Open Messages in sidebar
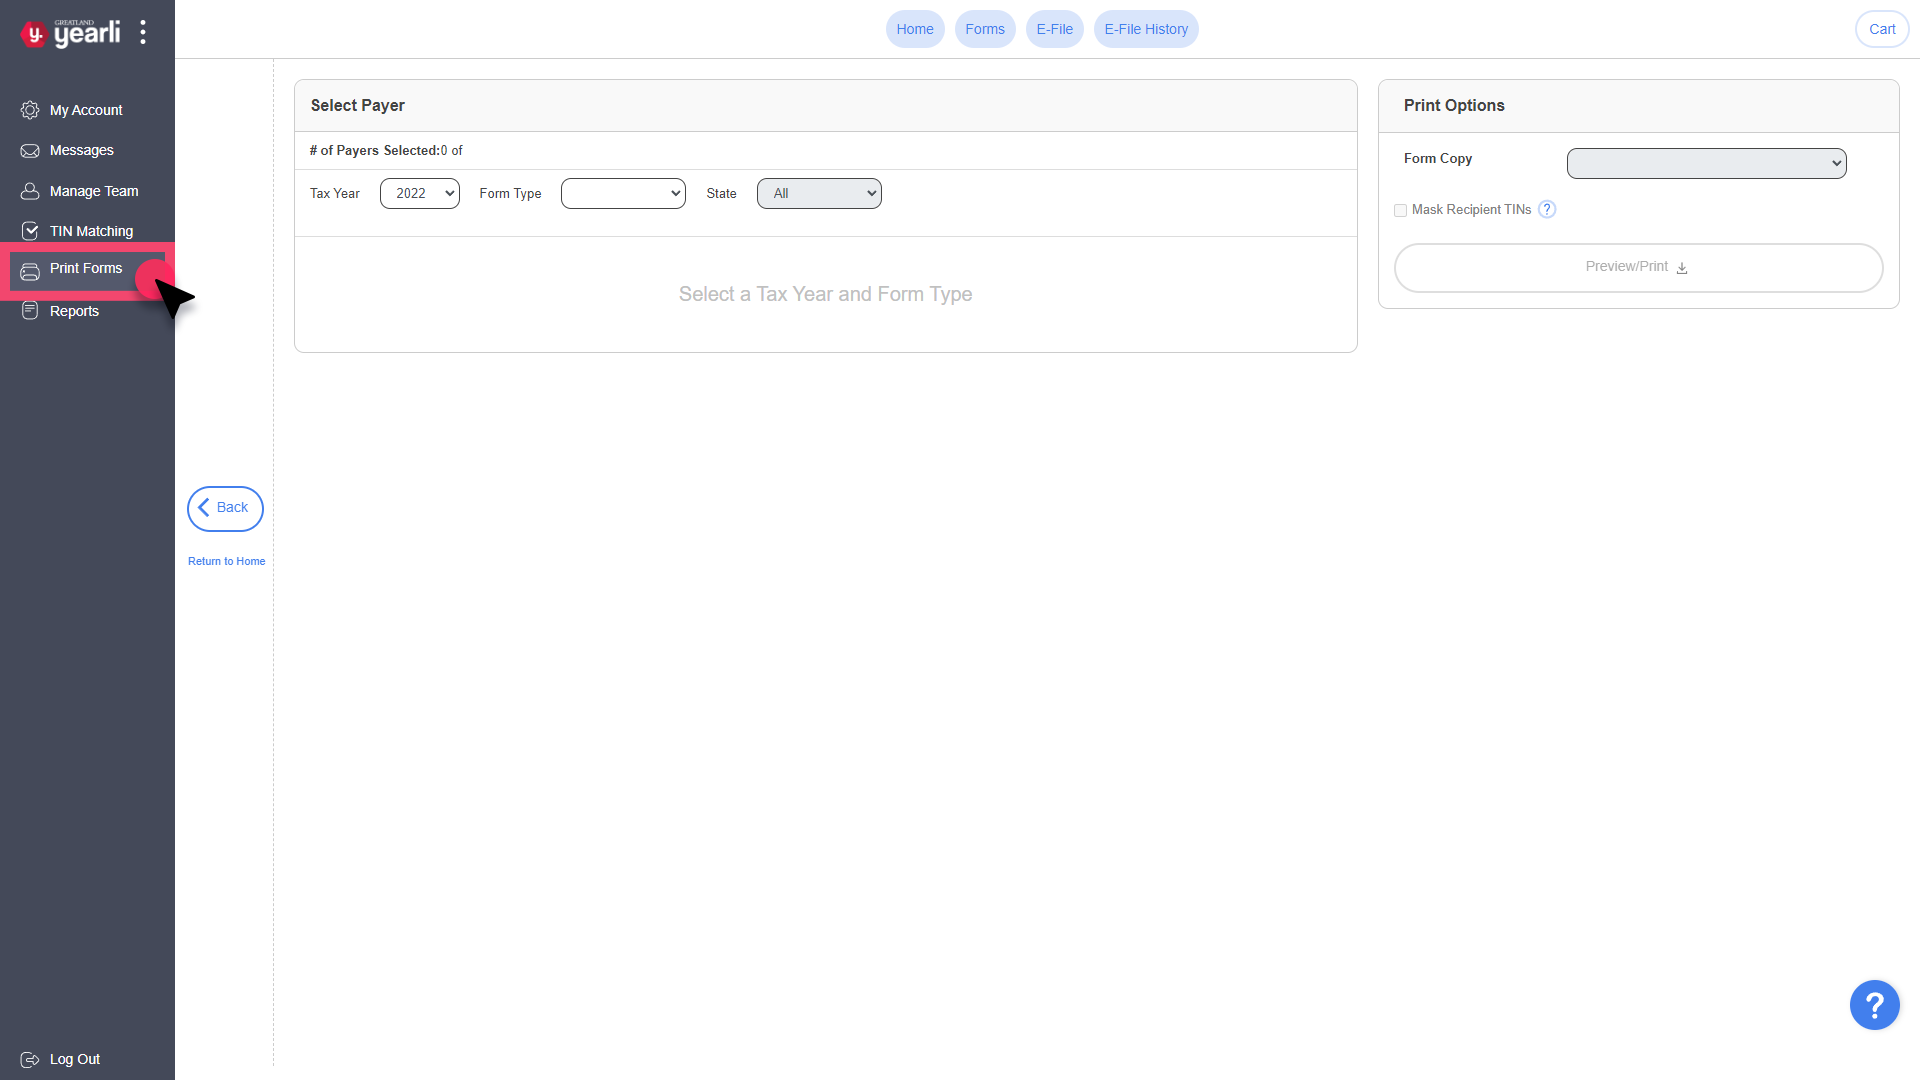The width and height of the screenshot is (1920, 1080). 82,150
